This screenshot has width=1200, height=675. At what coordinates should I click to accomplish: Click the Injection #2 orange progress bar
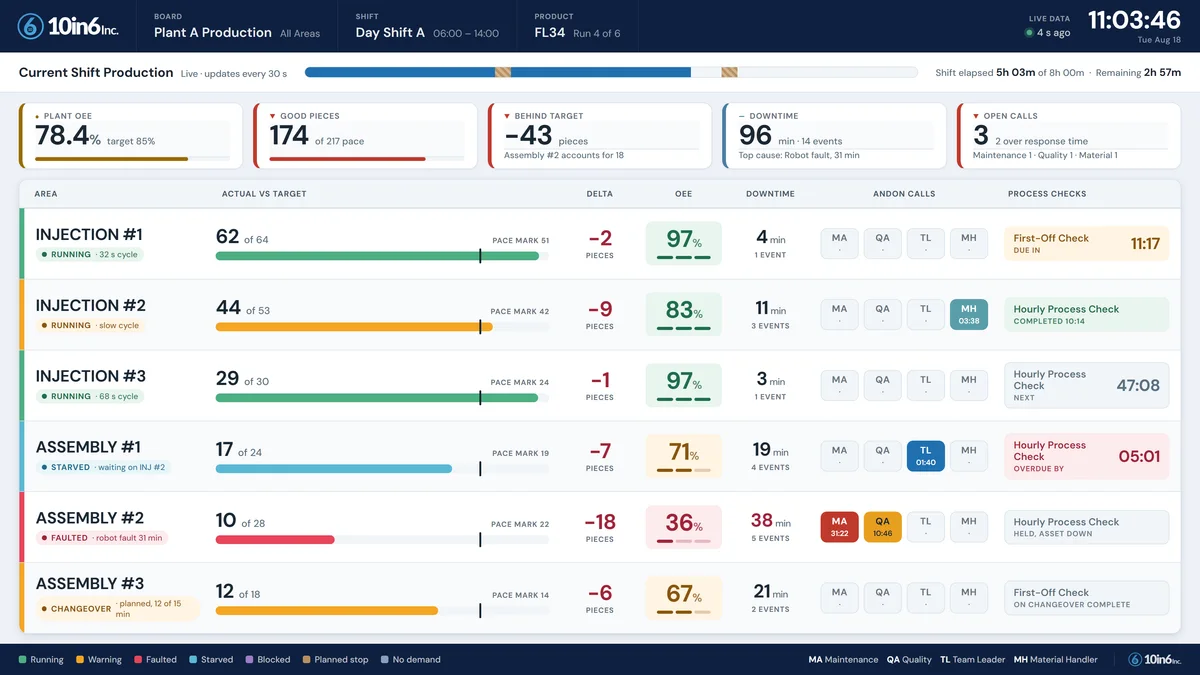click(x=354, y=327)
